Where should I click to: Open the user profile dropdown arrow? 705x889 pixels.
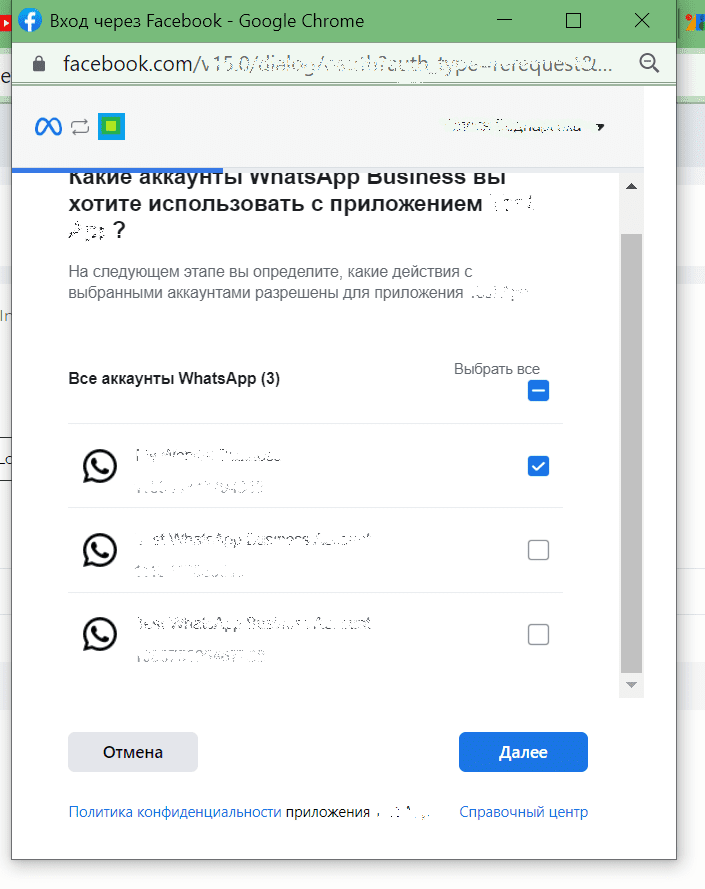pyautogui.click(x=600, y=127)
